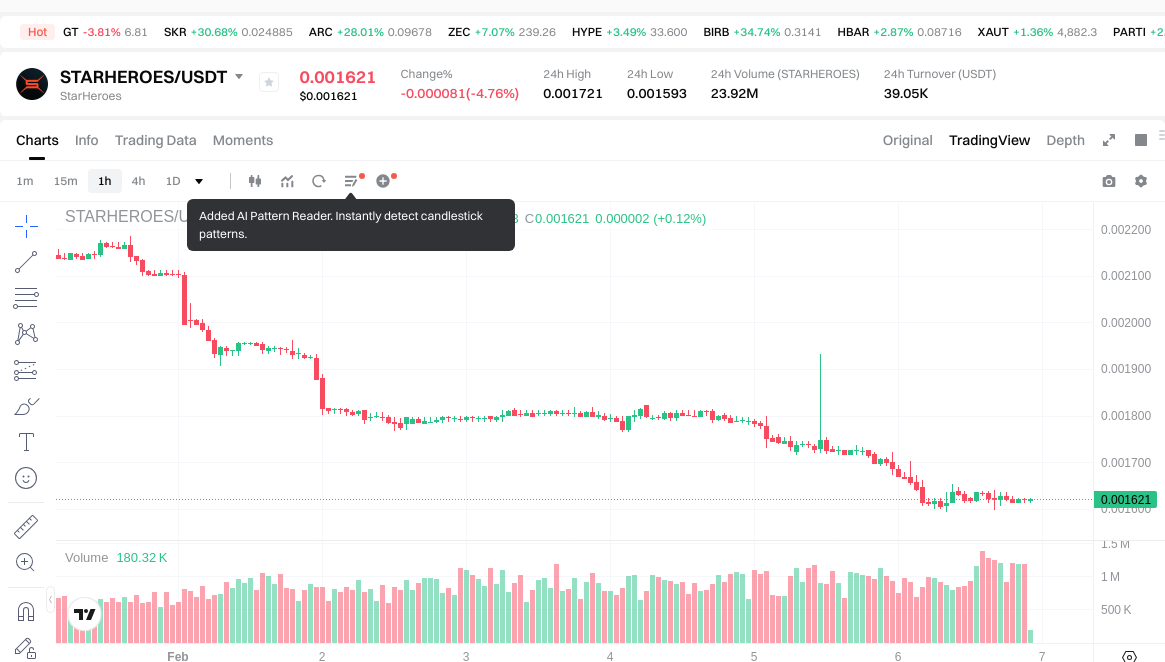Toggle fullscreen chart expand arrows

1108,140
